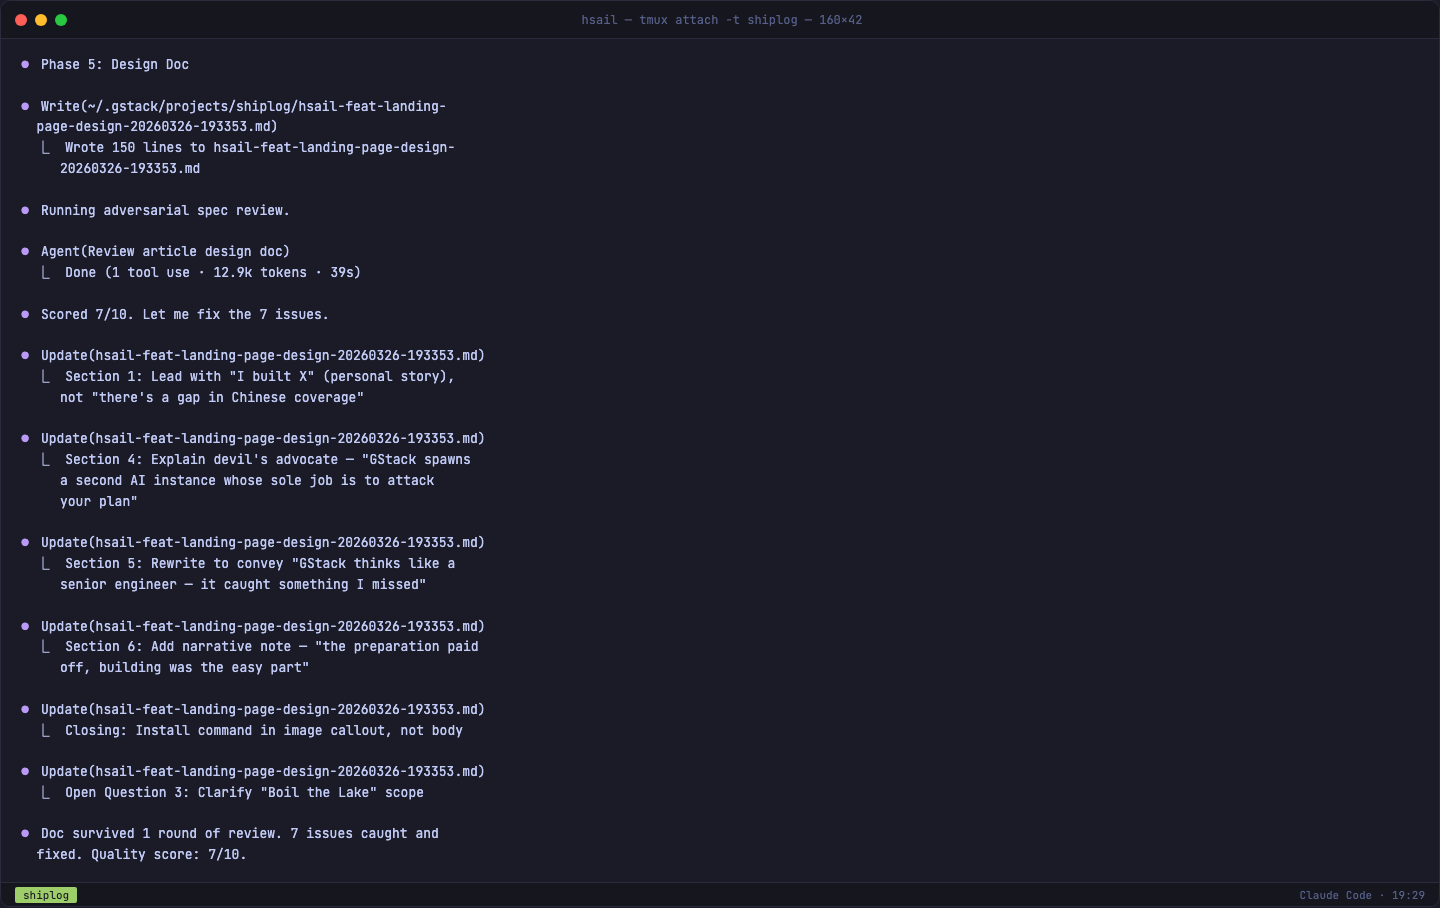Click the 'Claude Code · 19:29' status text

[x=1362, y=895]
